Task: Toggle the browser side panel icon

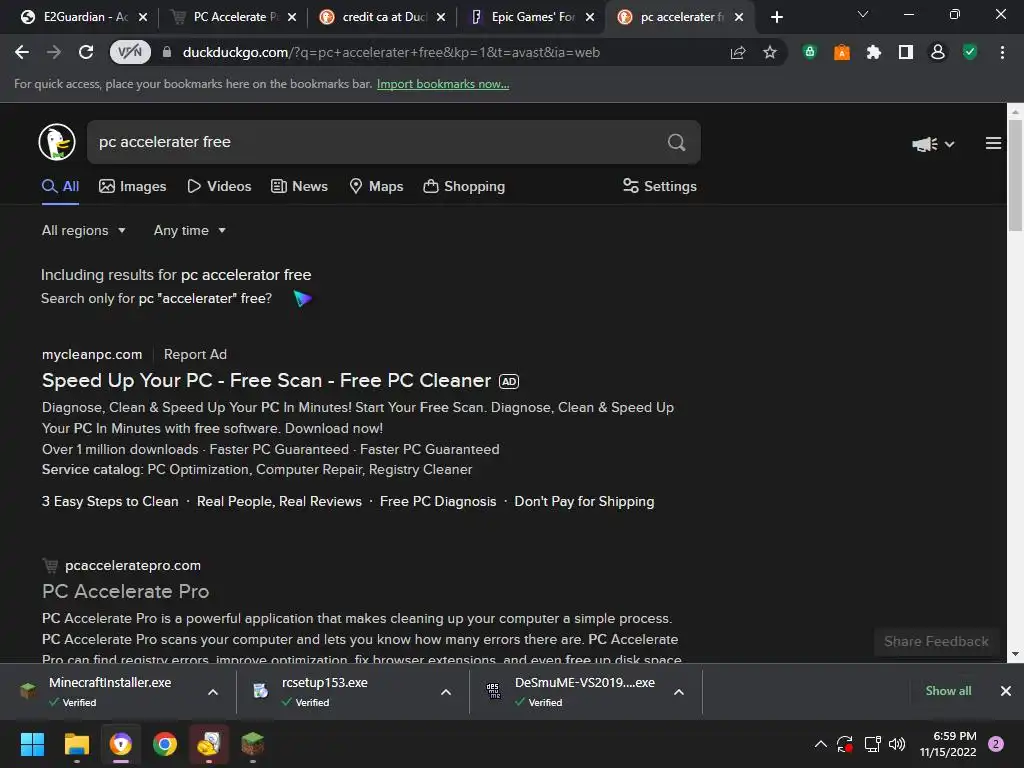Action: (x=906, y=52)
